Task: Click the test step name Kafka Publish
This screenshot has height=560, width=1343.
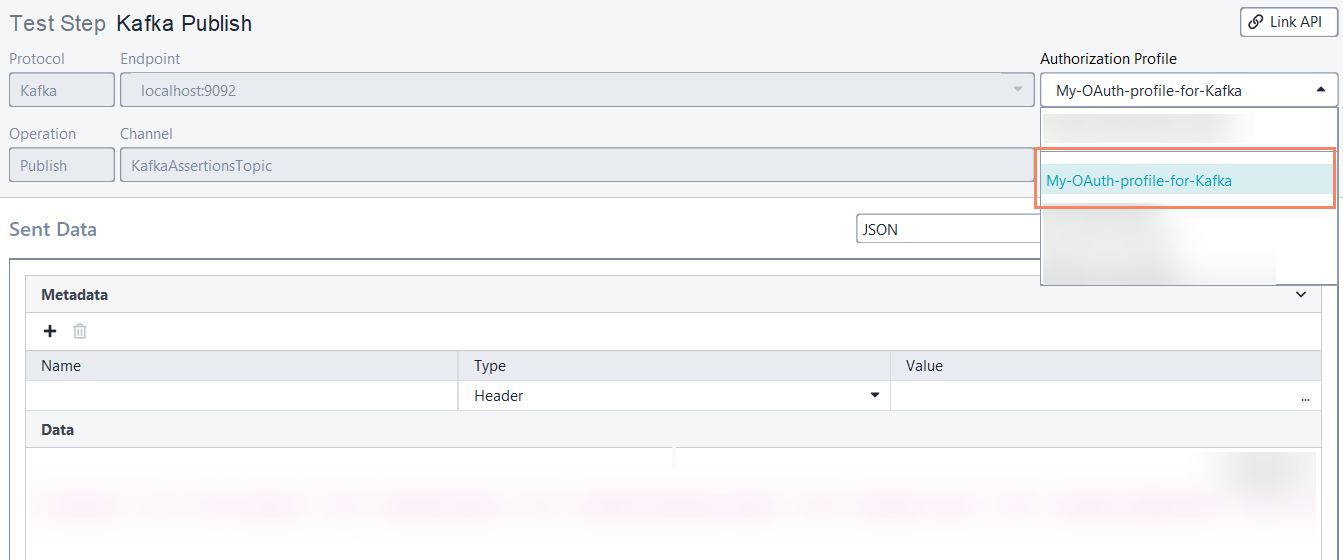Action: (x=184, y=23)
